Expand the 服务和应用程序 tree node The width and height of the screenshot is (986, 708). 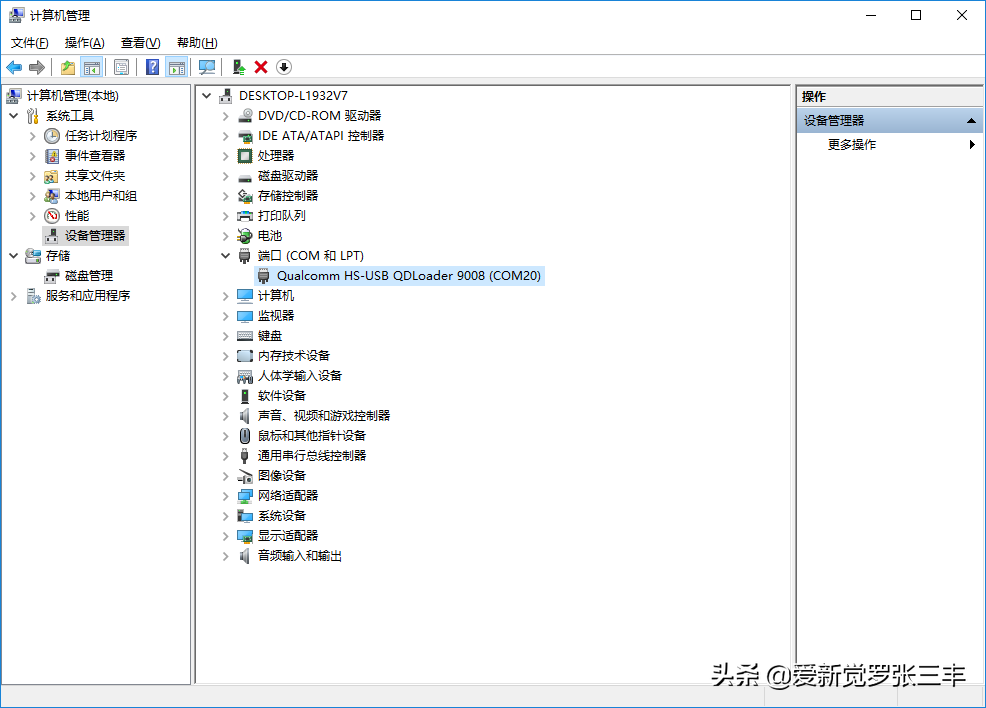coord(14,296)
